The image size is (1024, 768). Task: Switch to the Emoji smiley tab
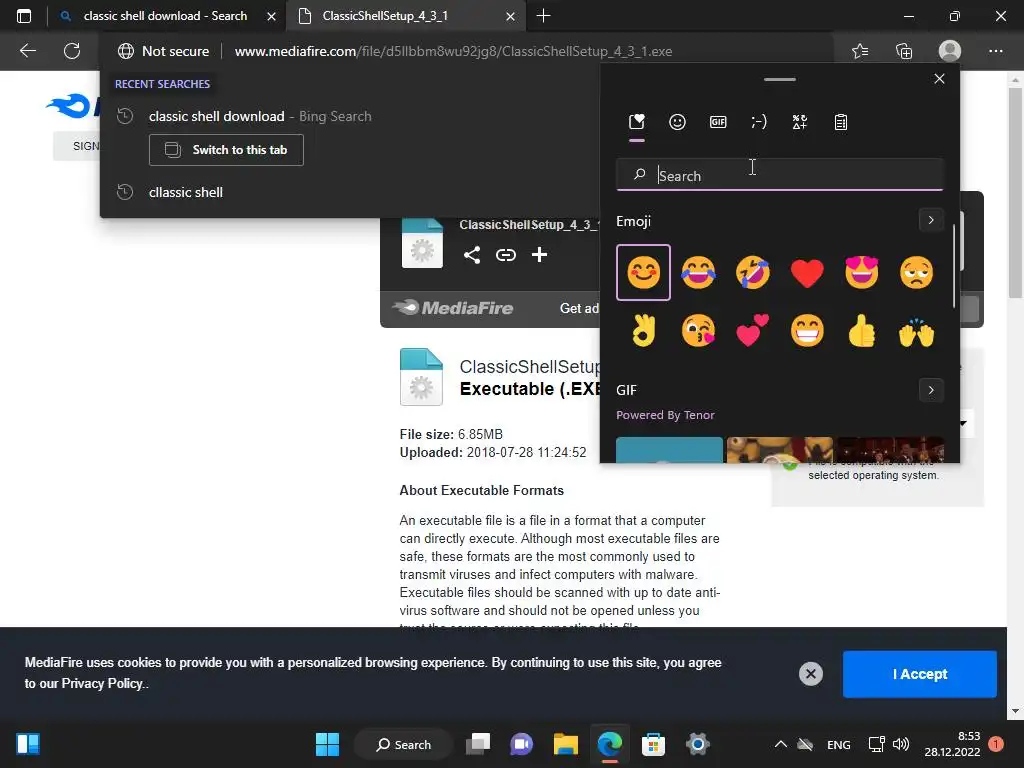tap(677, 122)
